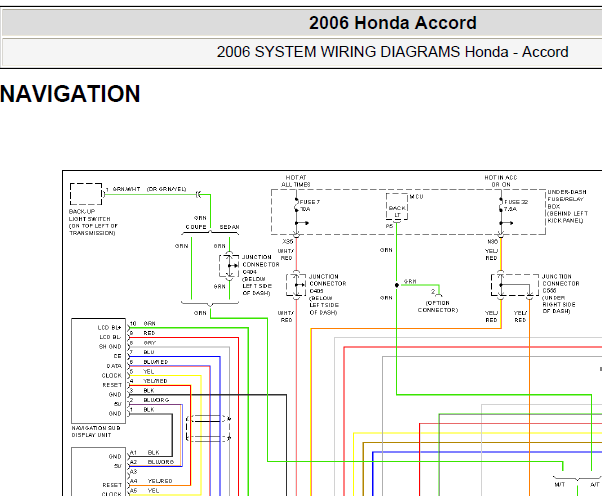The image size is (602, 496).
Task: Click the "2006 SYSTEM WIRING DIAGRAMS Honda - Accord" subtitle
Action: 392,52
